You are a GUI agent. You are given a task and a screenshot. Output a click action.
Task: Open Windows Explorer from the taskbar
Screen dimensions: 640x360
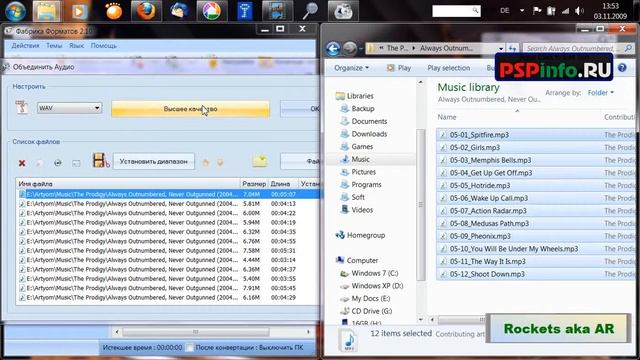click(47, 11)
